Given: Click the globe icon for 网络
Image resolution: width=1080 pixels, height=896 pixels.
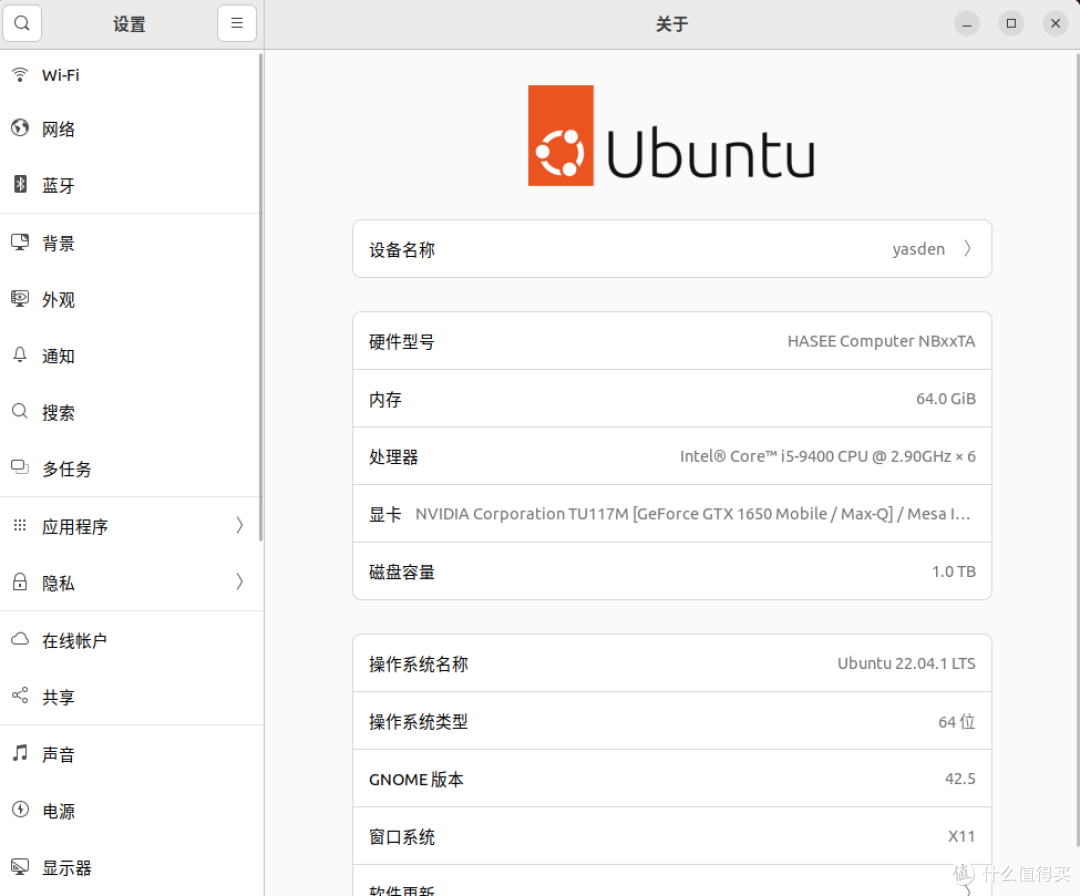Looking at the screenshot, I should coord(20,128).
